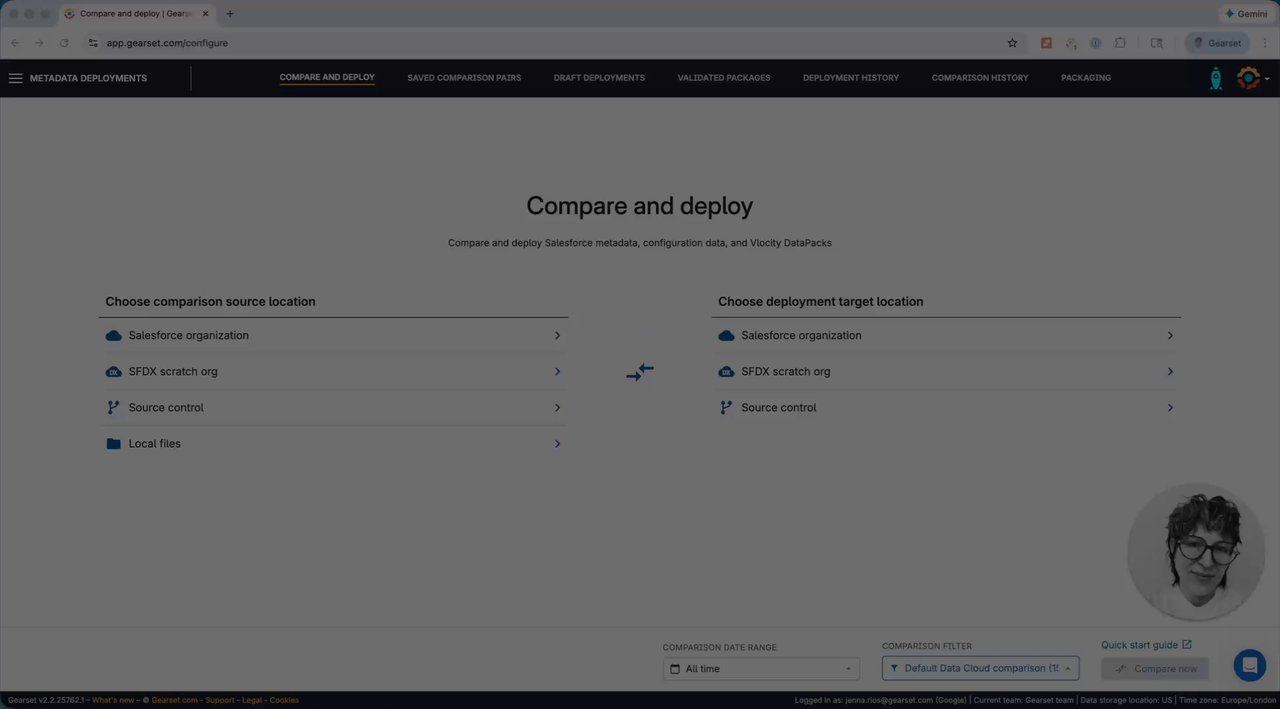This screenshot has width=1280, height=709.
Task: Click the folder icon next to Local files
Action: [113, 444]
